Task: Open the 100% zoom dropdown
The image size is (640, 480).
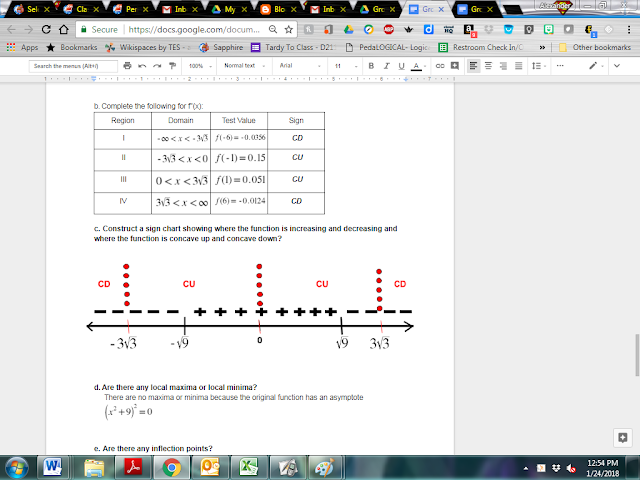Action: coord(200,66)
